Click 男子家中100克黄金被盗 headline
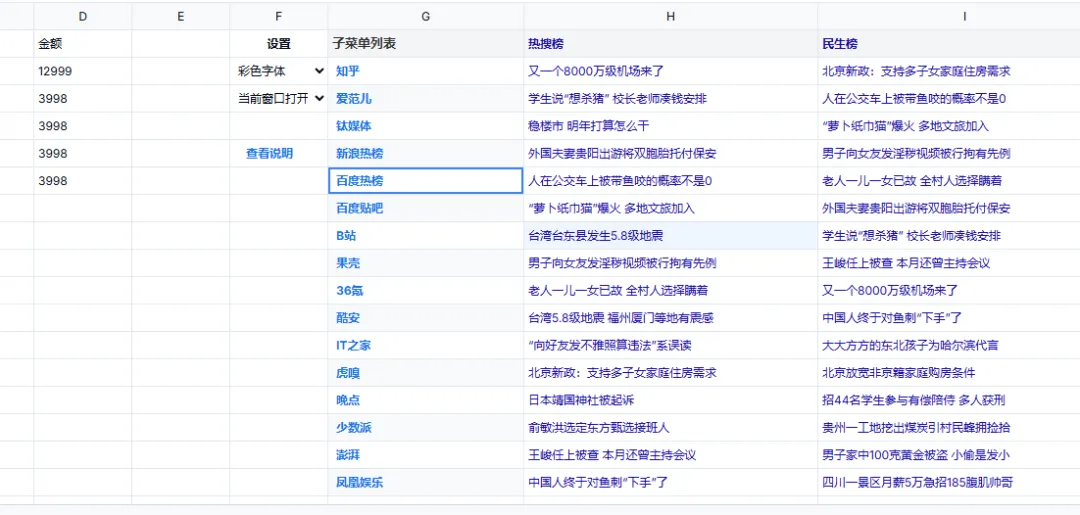The width and height of the screenshot is (1080, 515). (x=916, y=455)
